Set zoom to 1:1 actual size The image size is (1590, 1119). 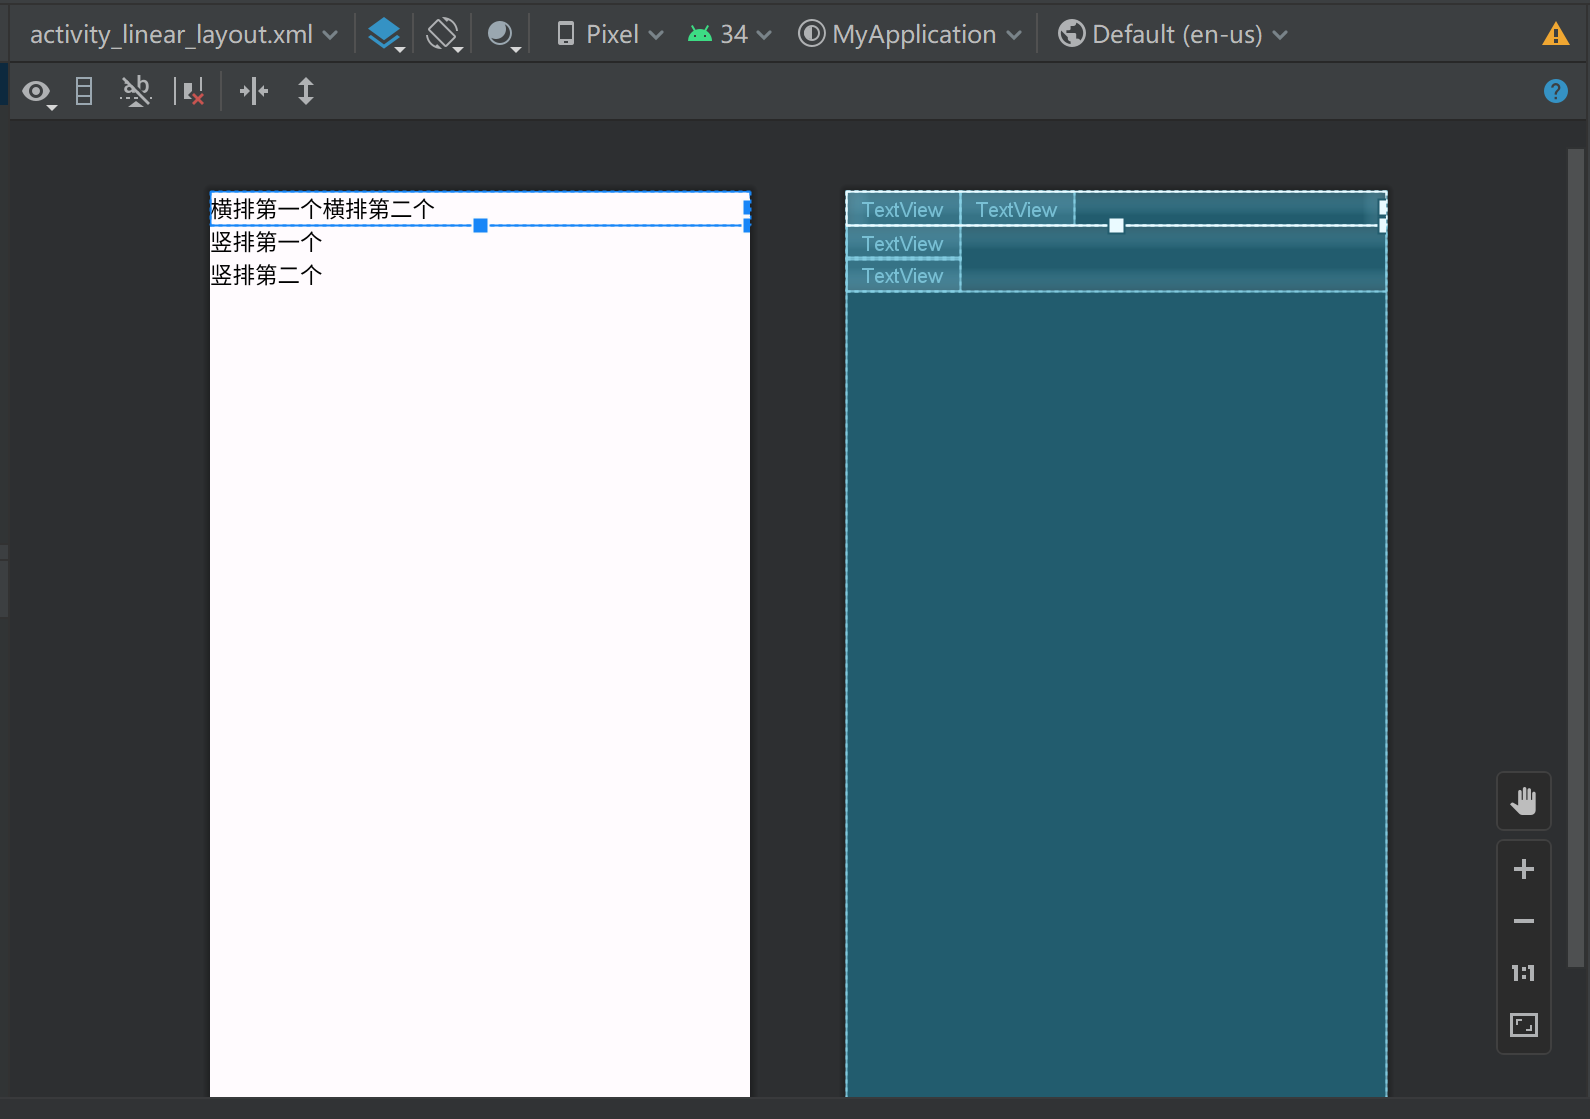[x=1523, y=973]
